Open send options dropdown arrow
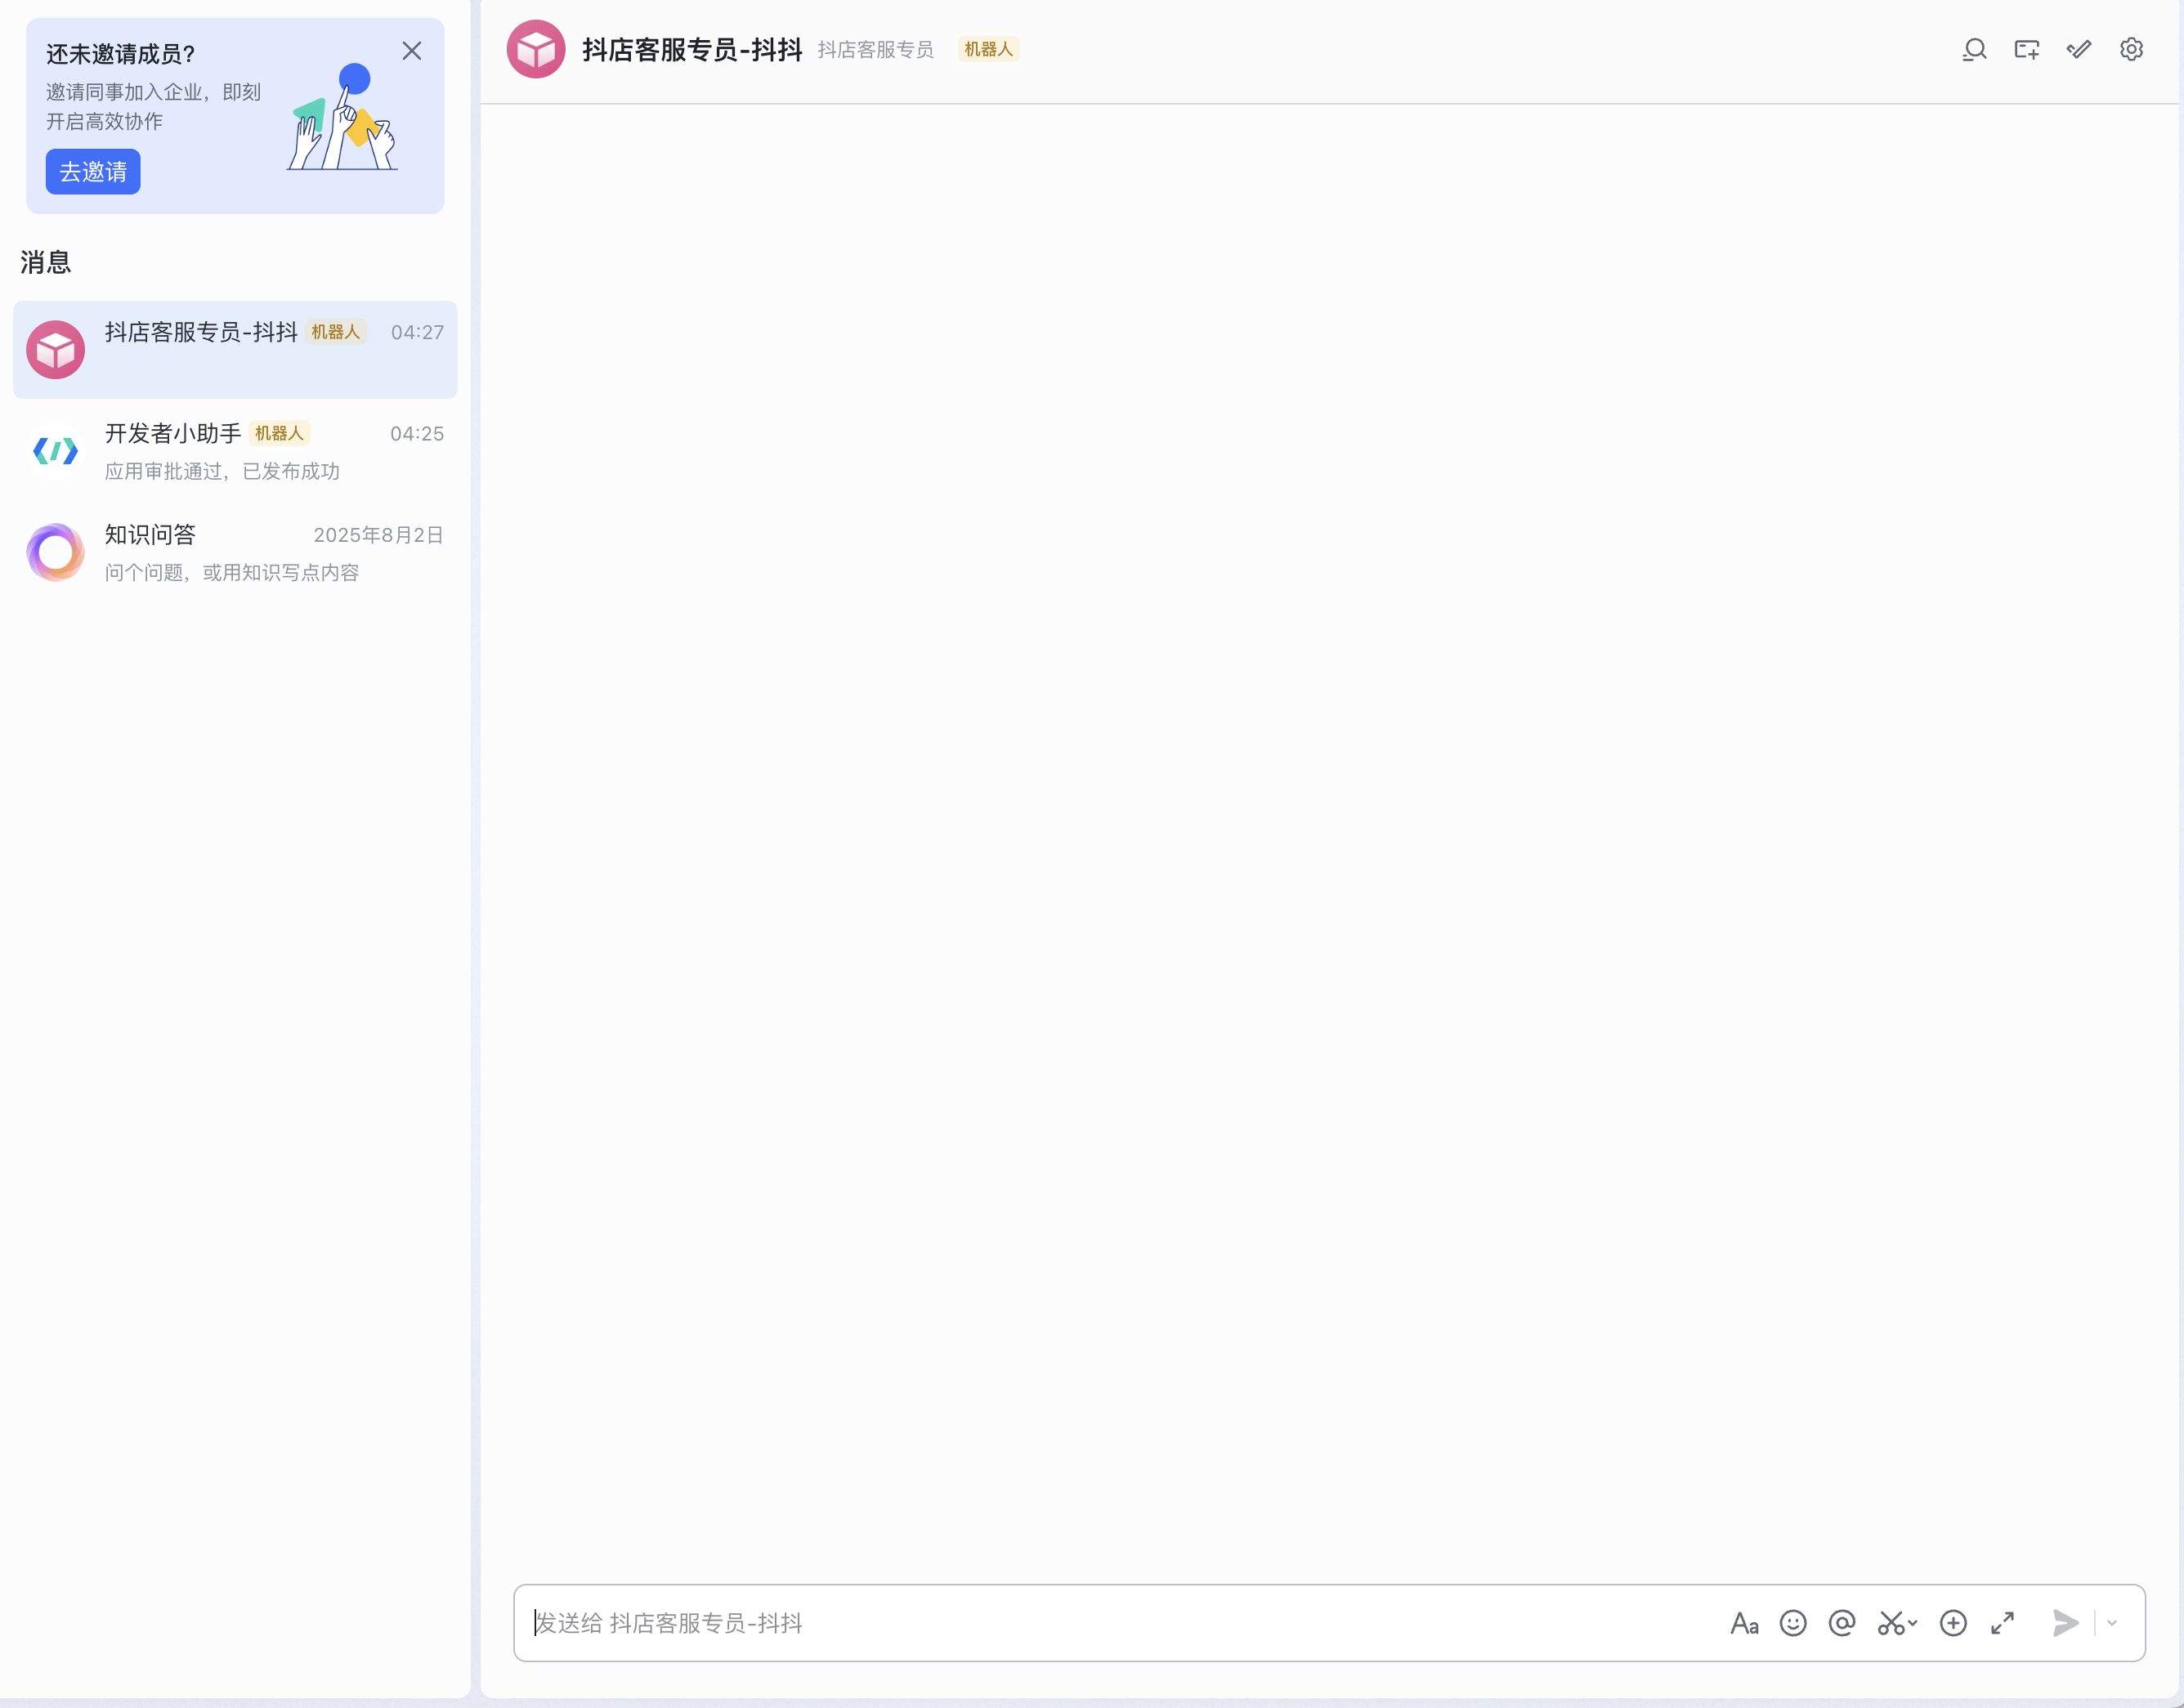 click(2112, 1623)
